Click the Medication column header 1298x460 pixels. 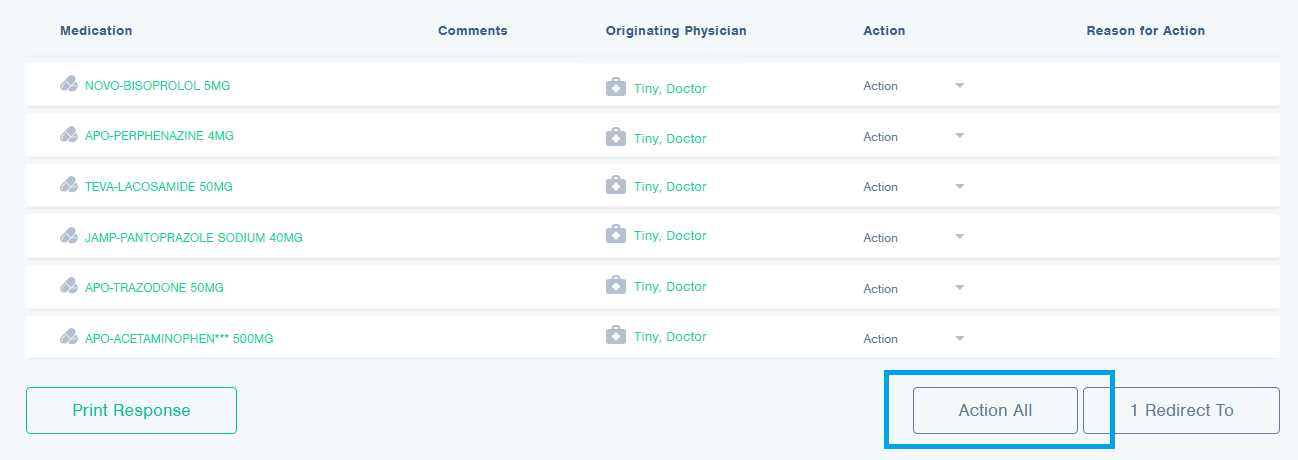click(96, 31)
